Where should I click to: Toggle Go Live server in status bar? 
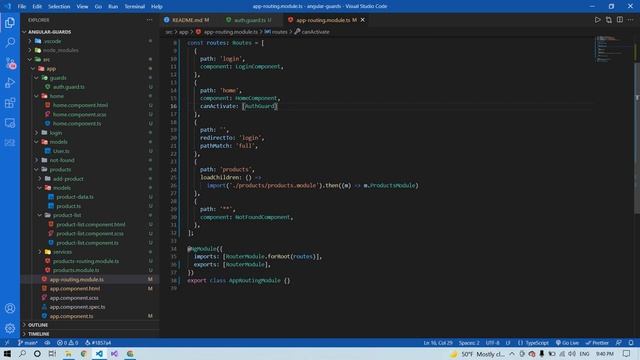tap(567, 343)
